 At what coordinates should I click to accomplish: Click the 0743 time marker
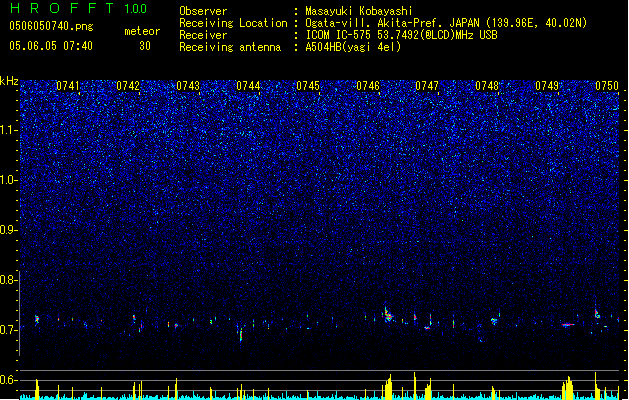coord(188,86)
